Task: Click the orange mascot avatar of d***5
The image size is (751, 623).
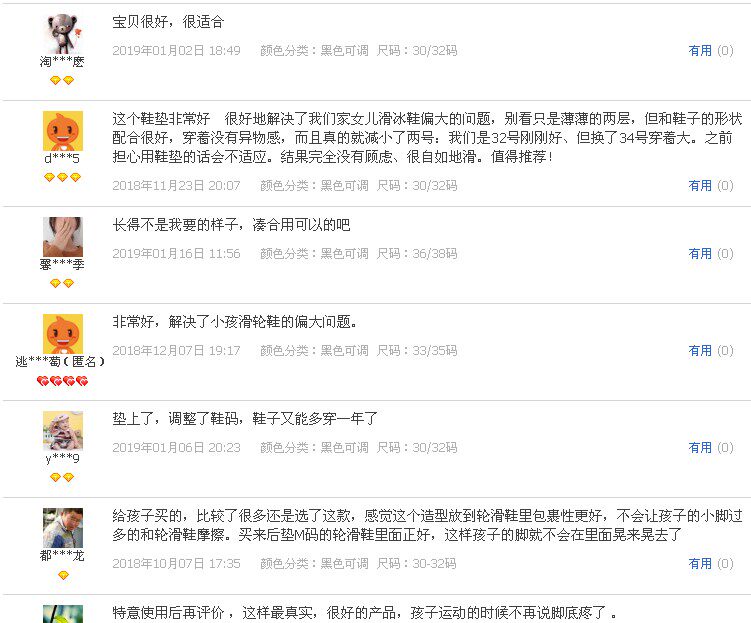Action: [63, 131]
